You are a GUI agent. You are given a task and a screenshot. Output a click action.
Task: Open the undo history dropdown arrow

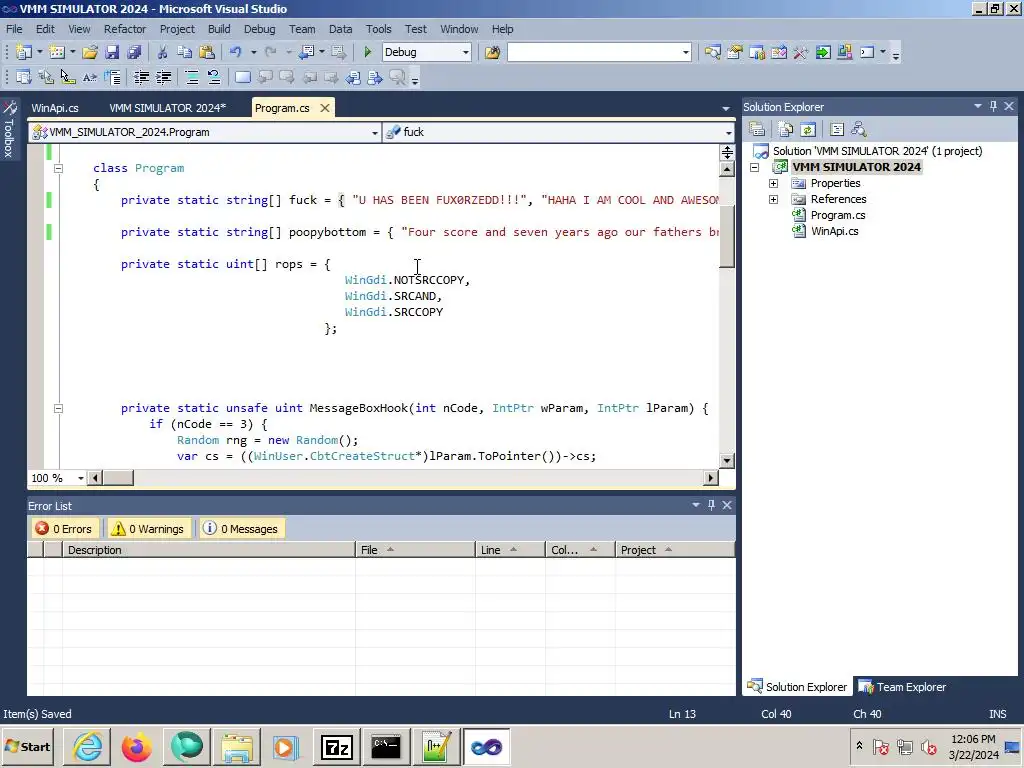[253, 52]
